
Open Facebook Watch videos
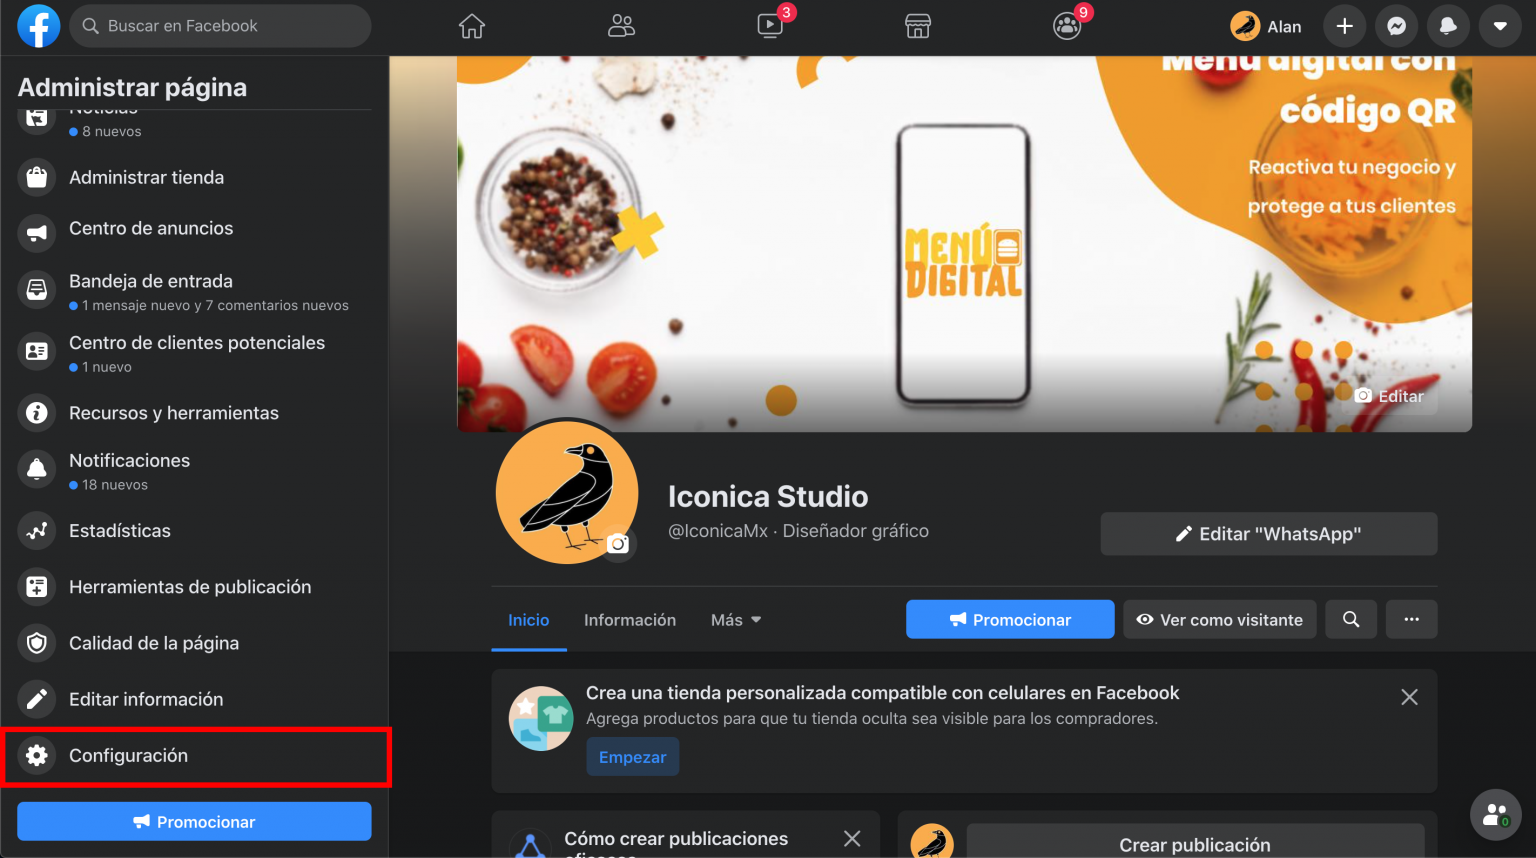[x=769, y=26]
